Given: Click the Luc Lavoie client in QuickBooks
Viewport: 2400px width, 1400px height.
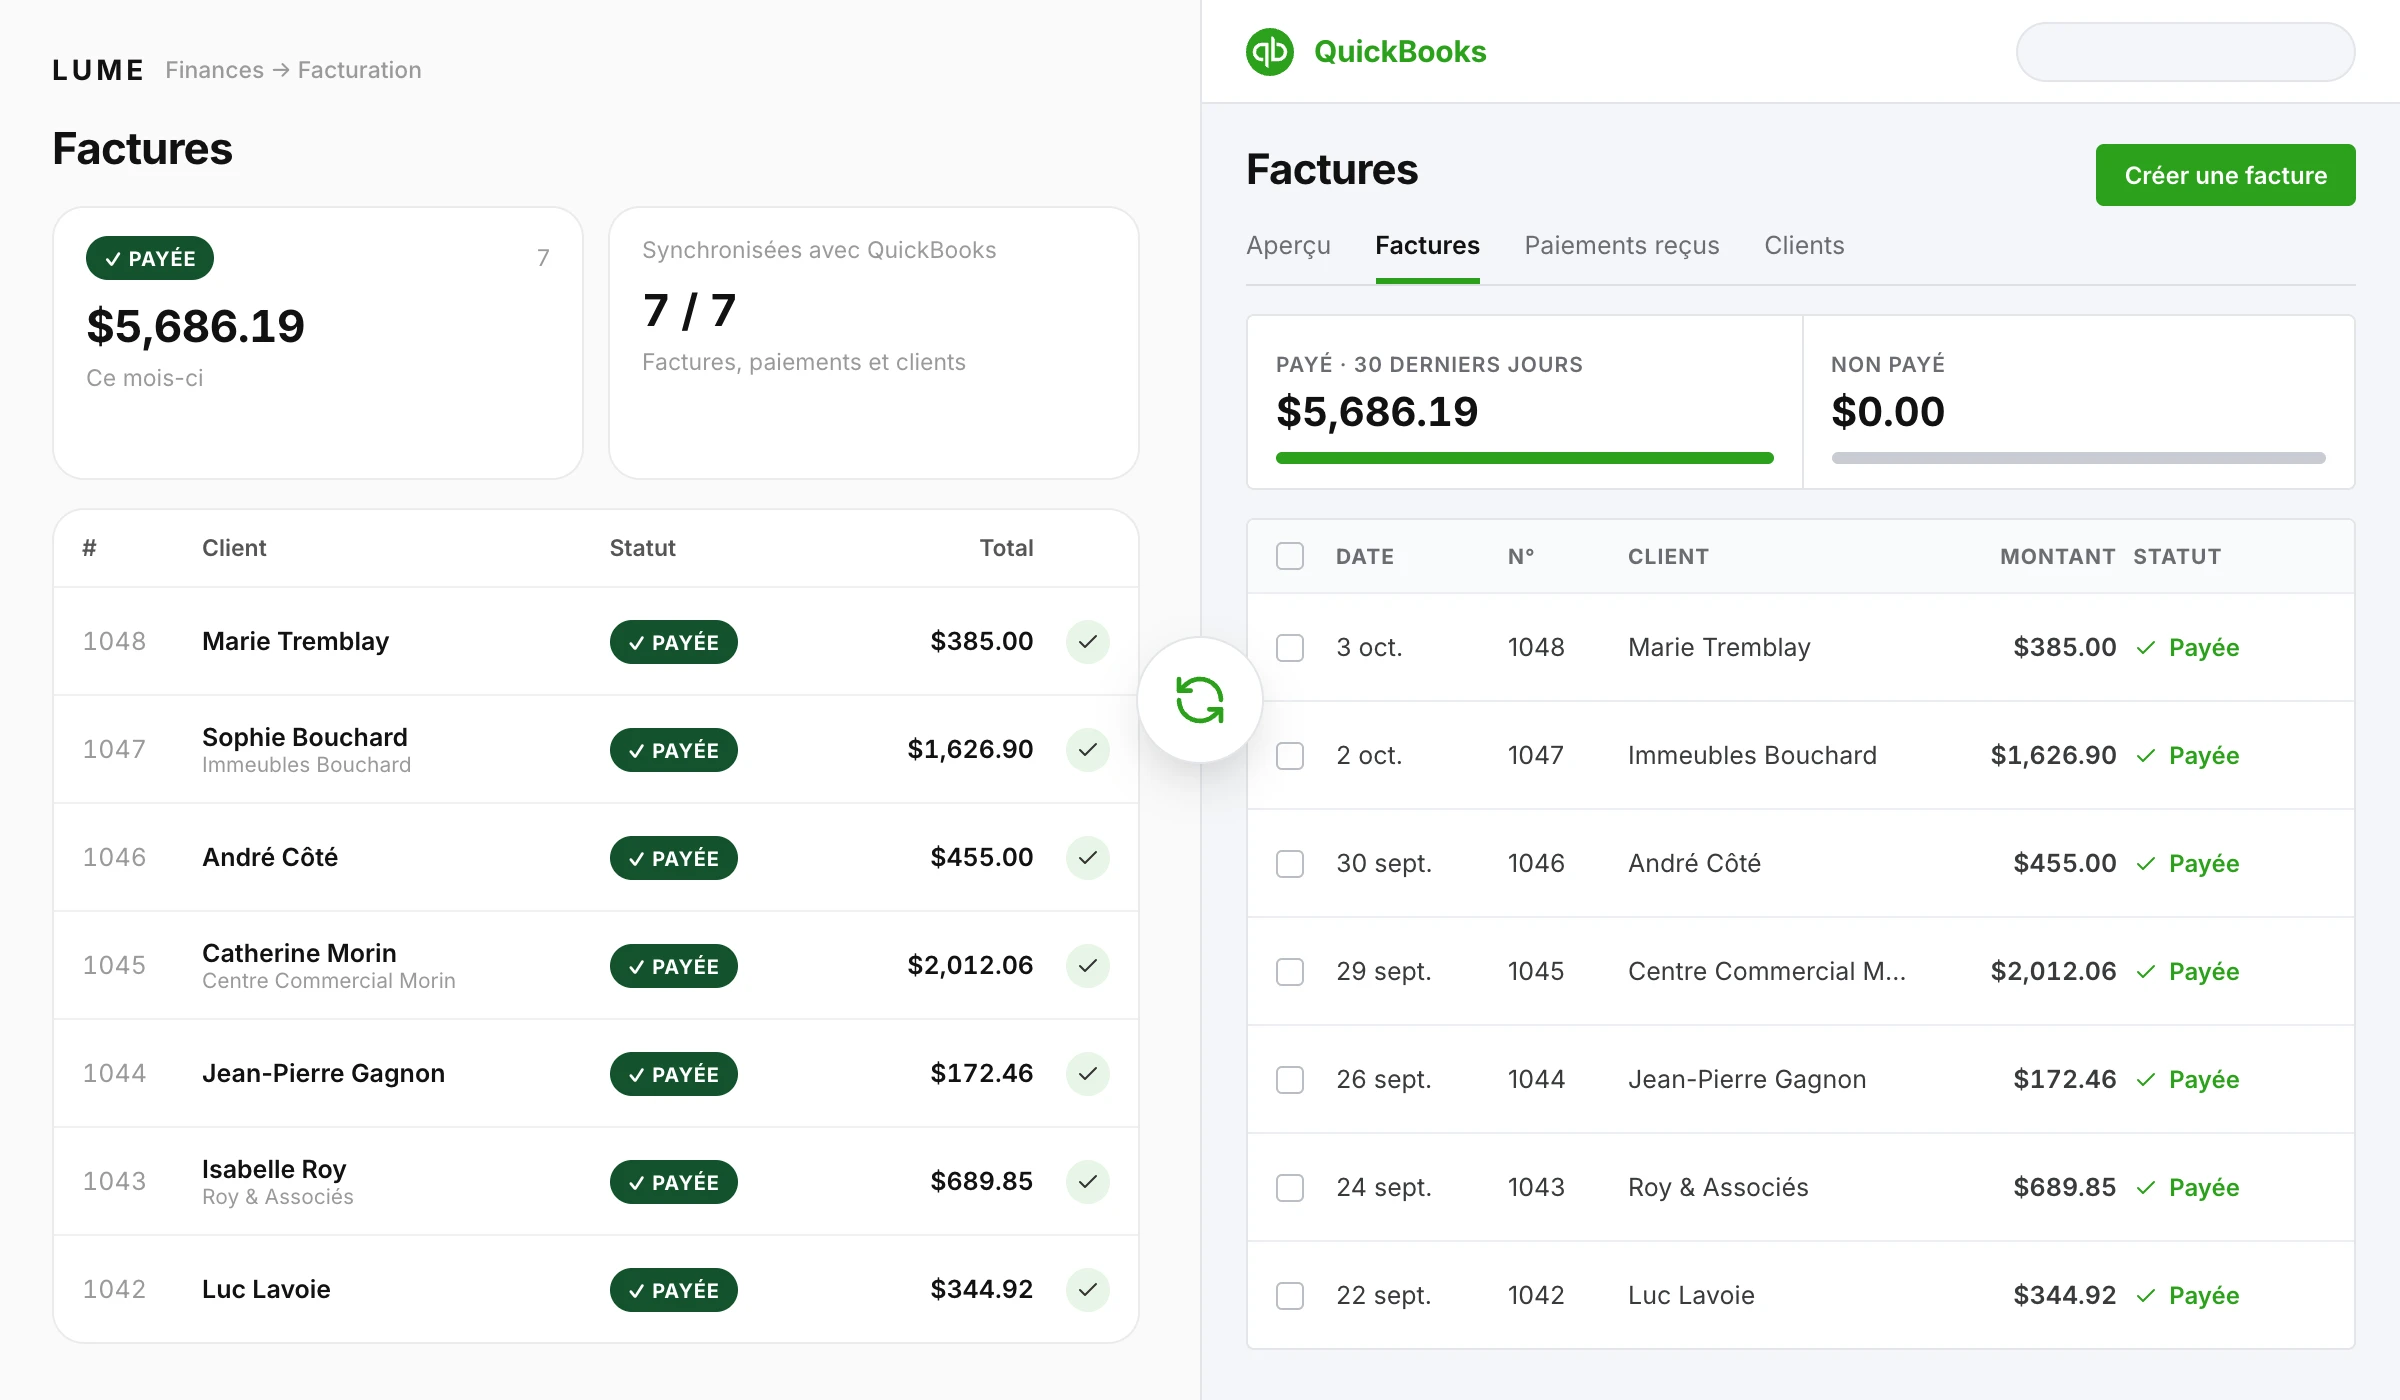Looking at the screenshot, I should coord(1692,1296).
